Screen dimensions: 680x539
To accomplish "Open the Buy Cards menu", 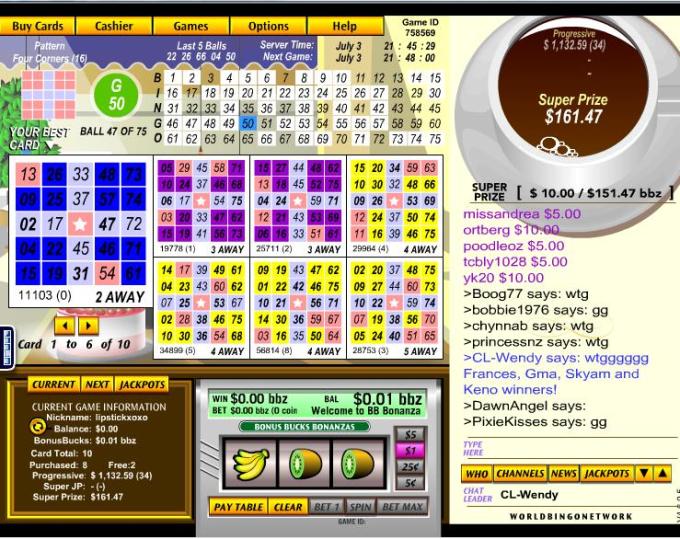I will click(38, 26).
